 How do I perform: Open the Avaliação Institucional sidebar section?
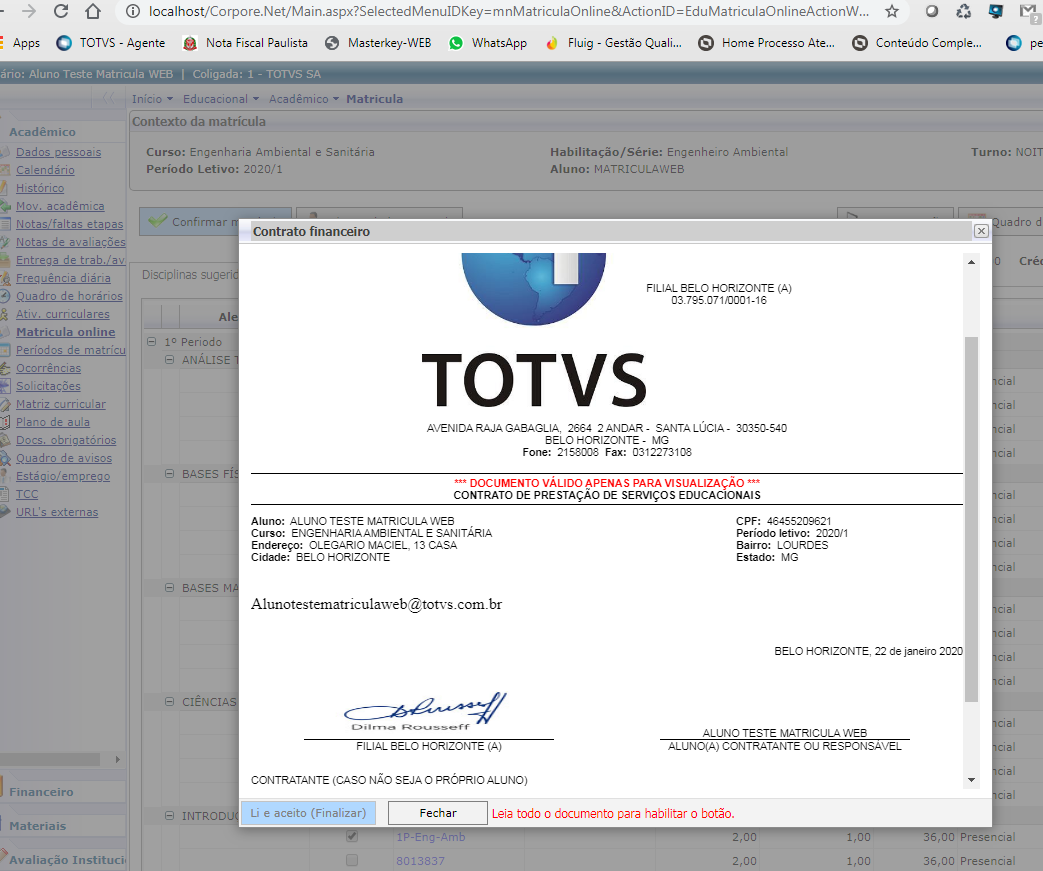coord(67,860)
